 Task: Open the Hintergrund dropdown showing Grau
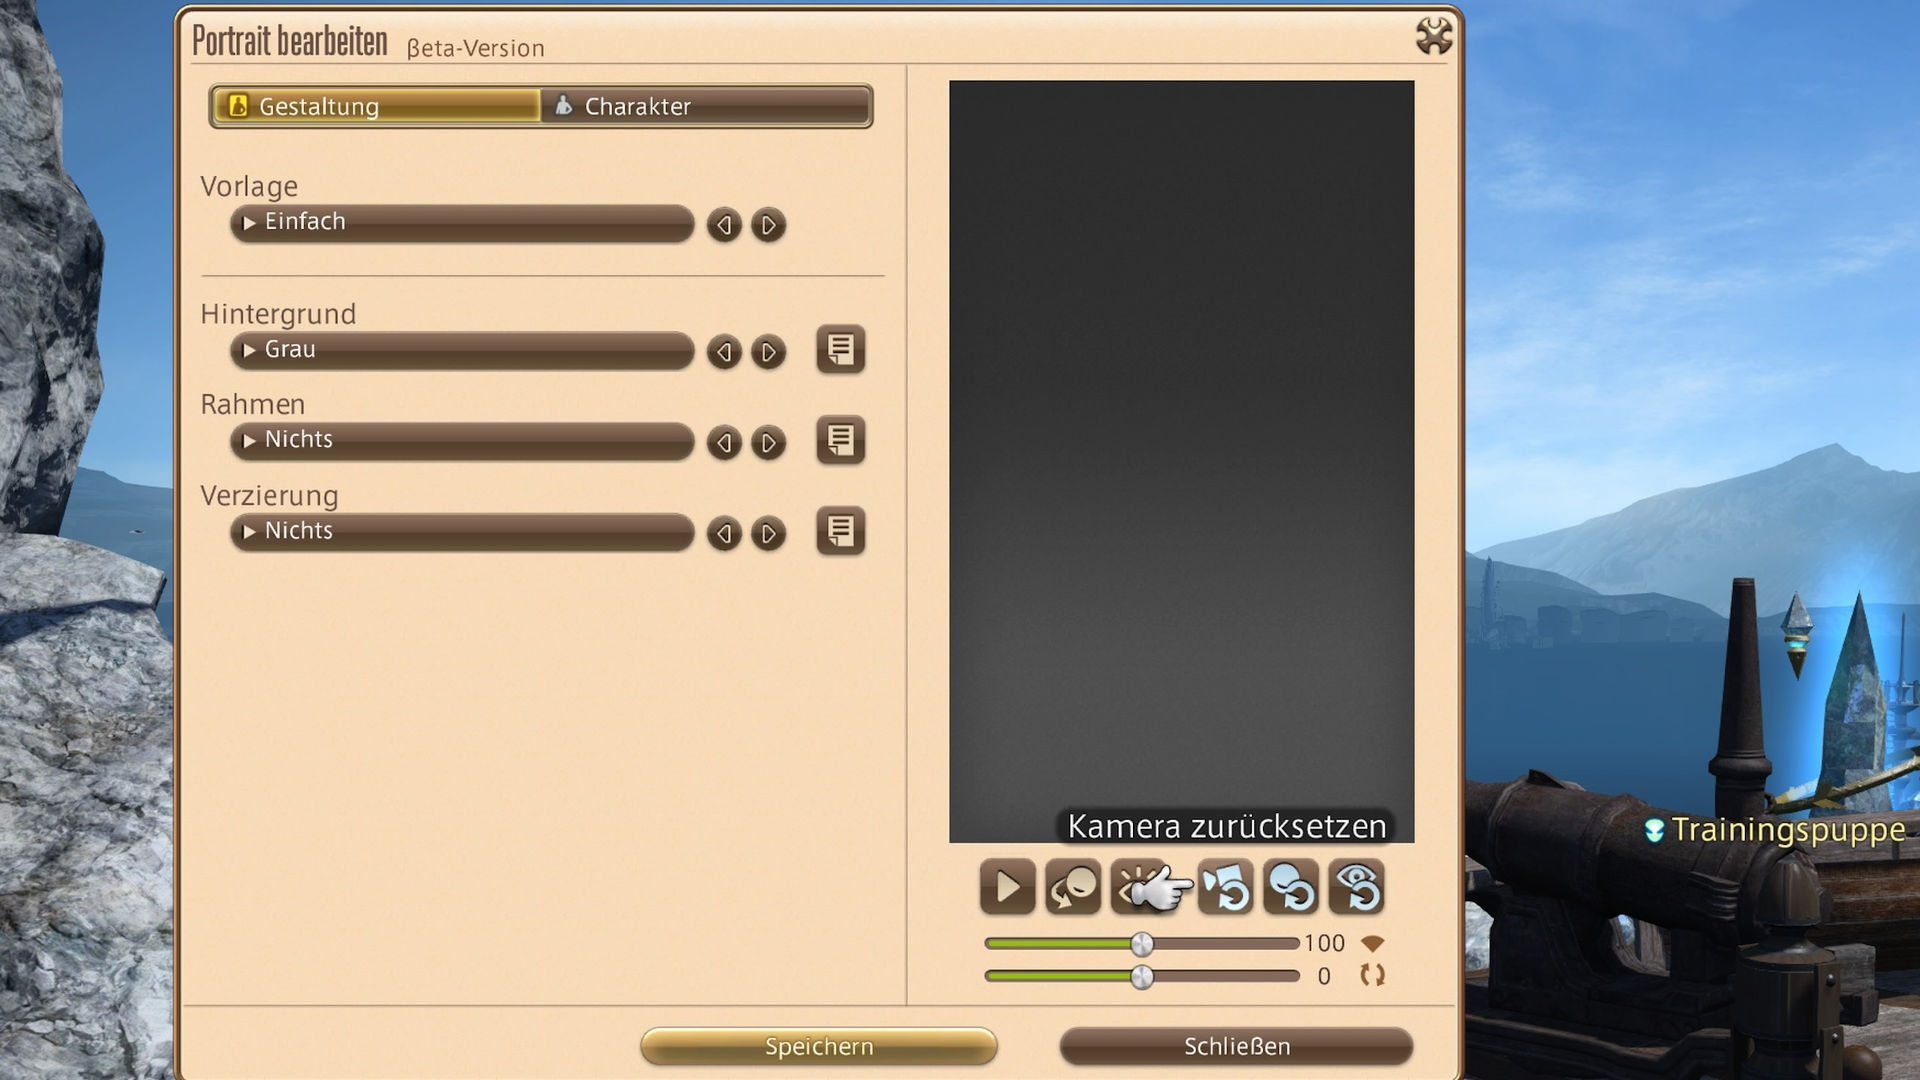pyautogui.click(x=462, y=351)
